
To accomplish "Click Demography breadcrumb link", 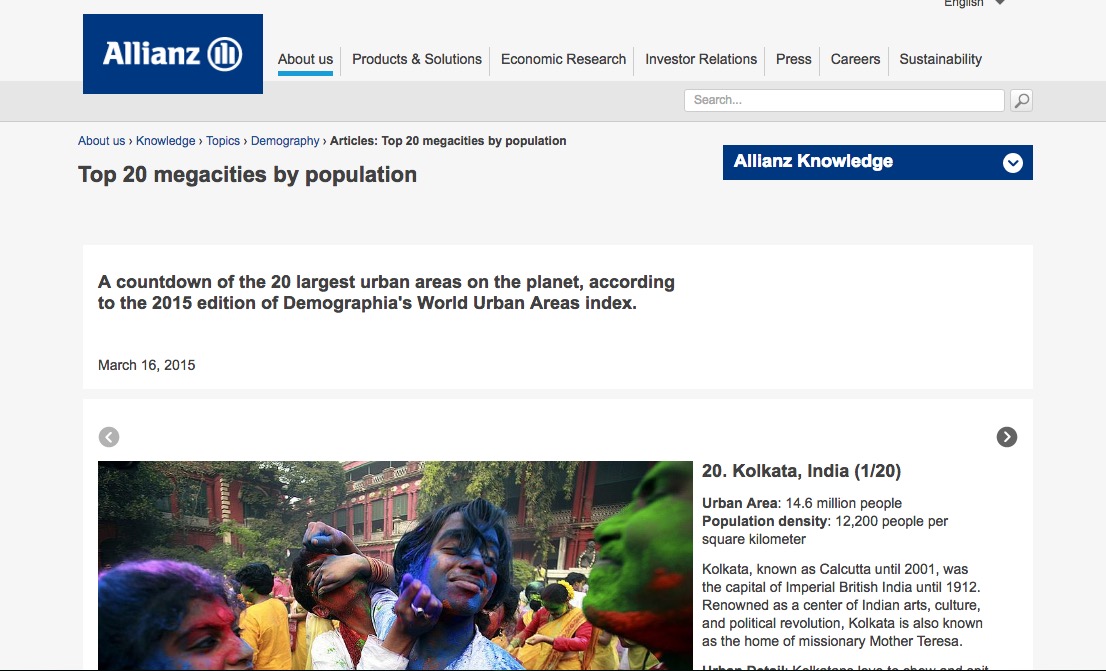I will point(285,140).
